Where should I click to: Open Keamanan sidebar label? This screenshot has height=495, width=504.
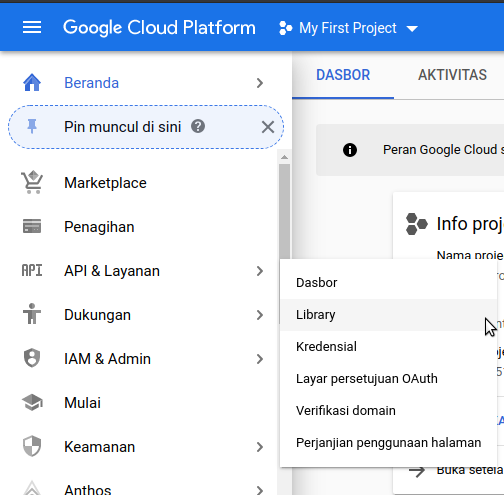tap(99, 447)
